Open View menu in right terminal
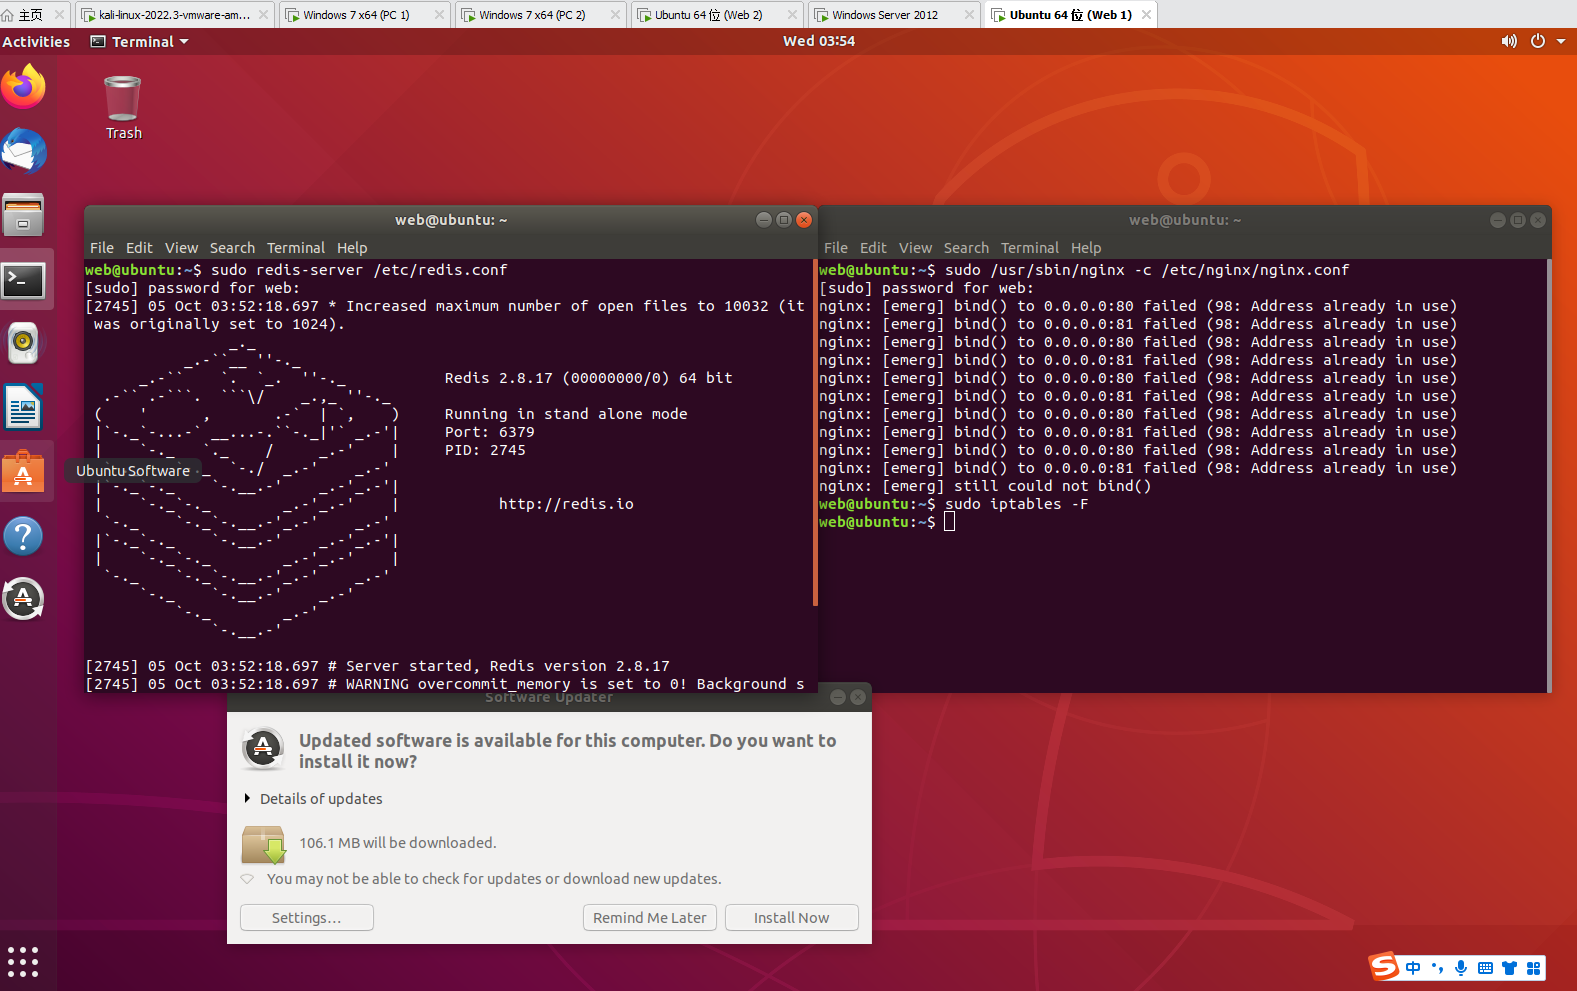Viewport: 1577px width, 991px height. tap(915, 248)
